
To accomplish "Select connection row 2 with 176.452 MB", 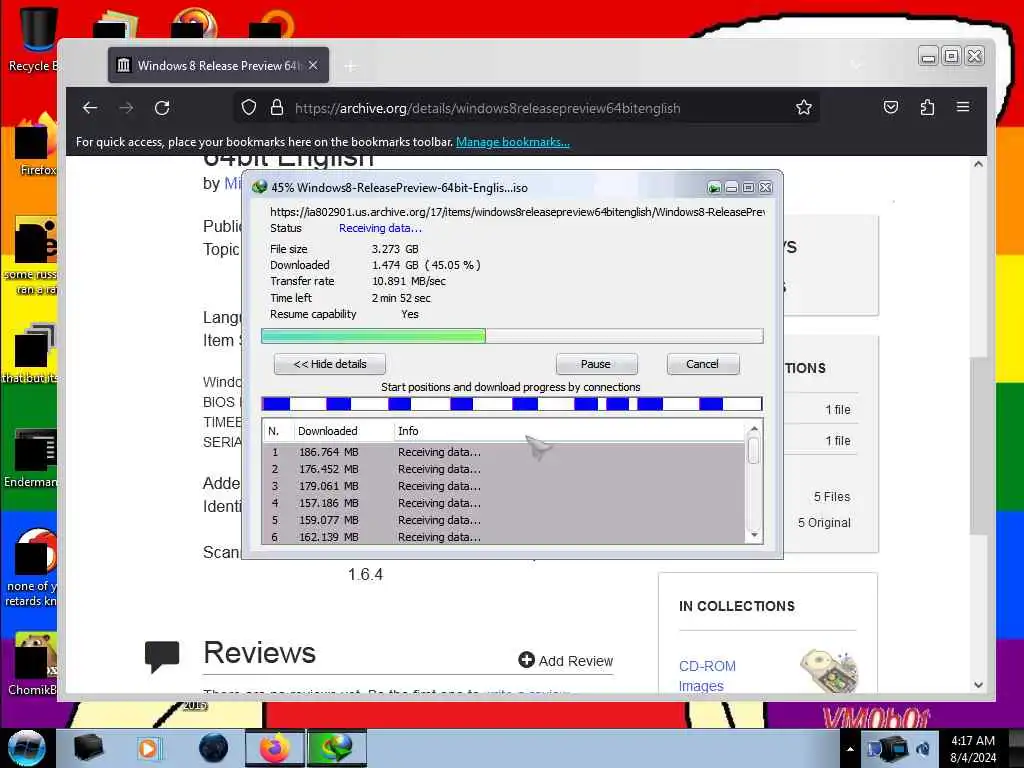I will click(503, 469).
